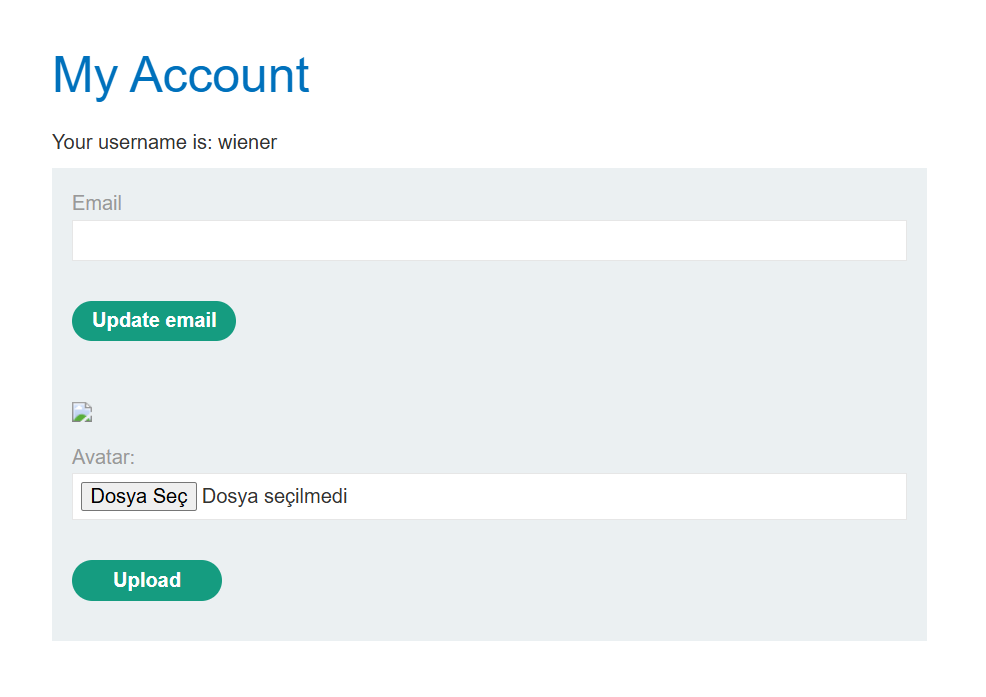Focus the email address text box

(x=489, y=240)
